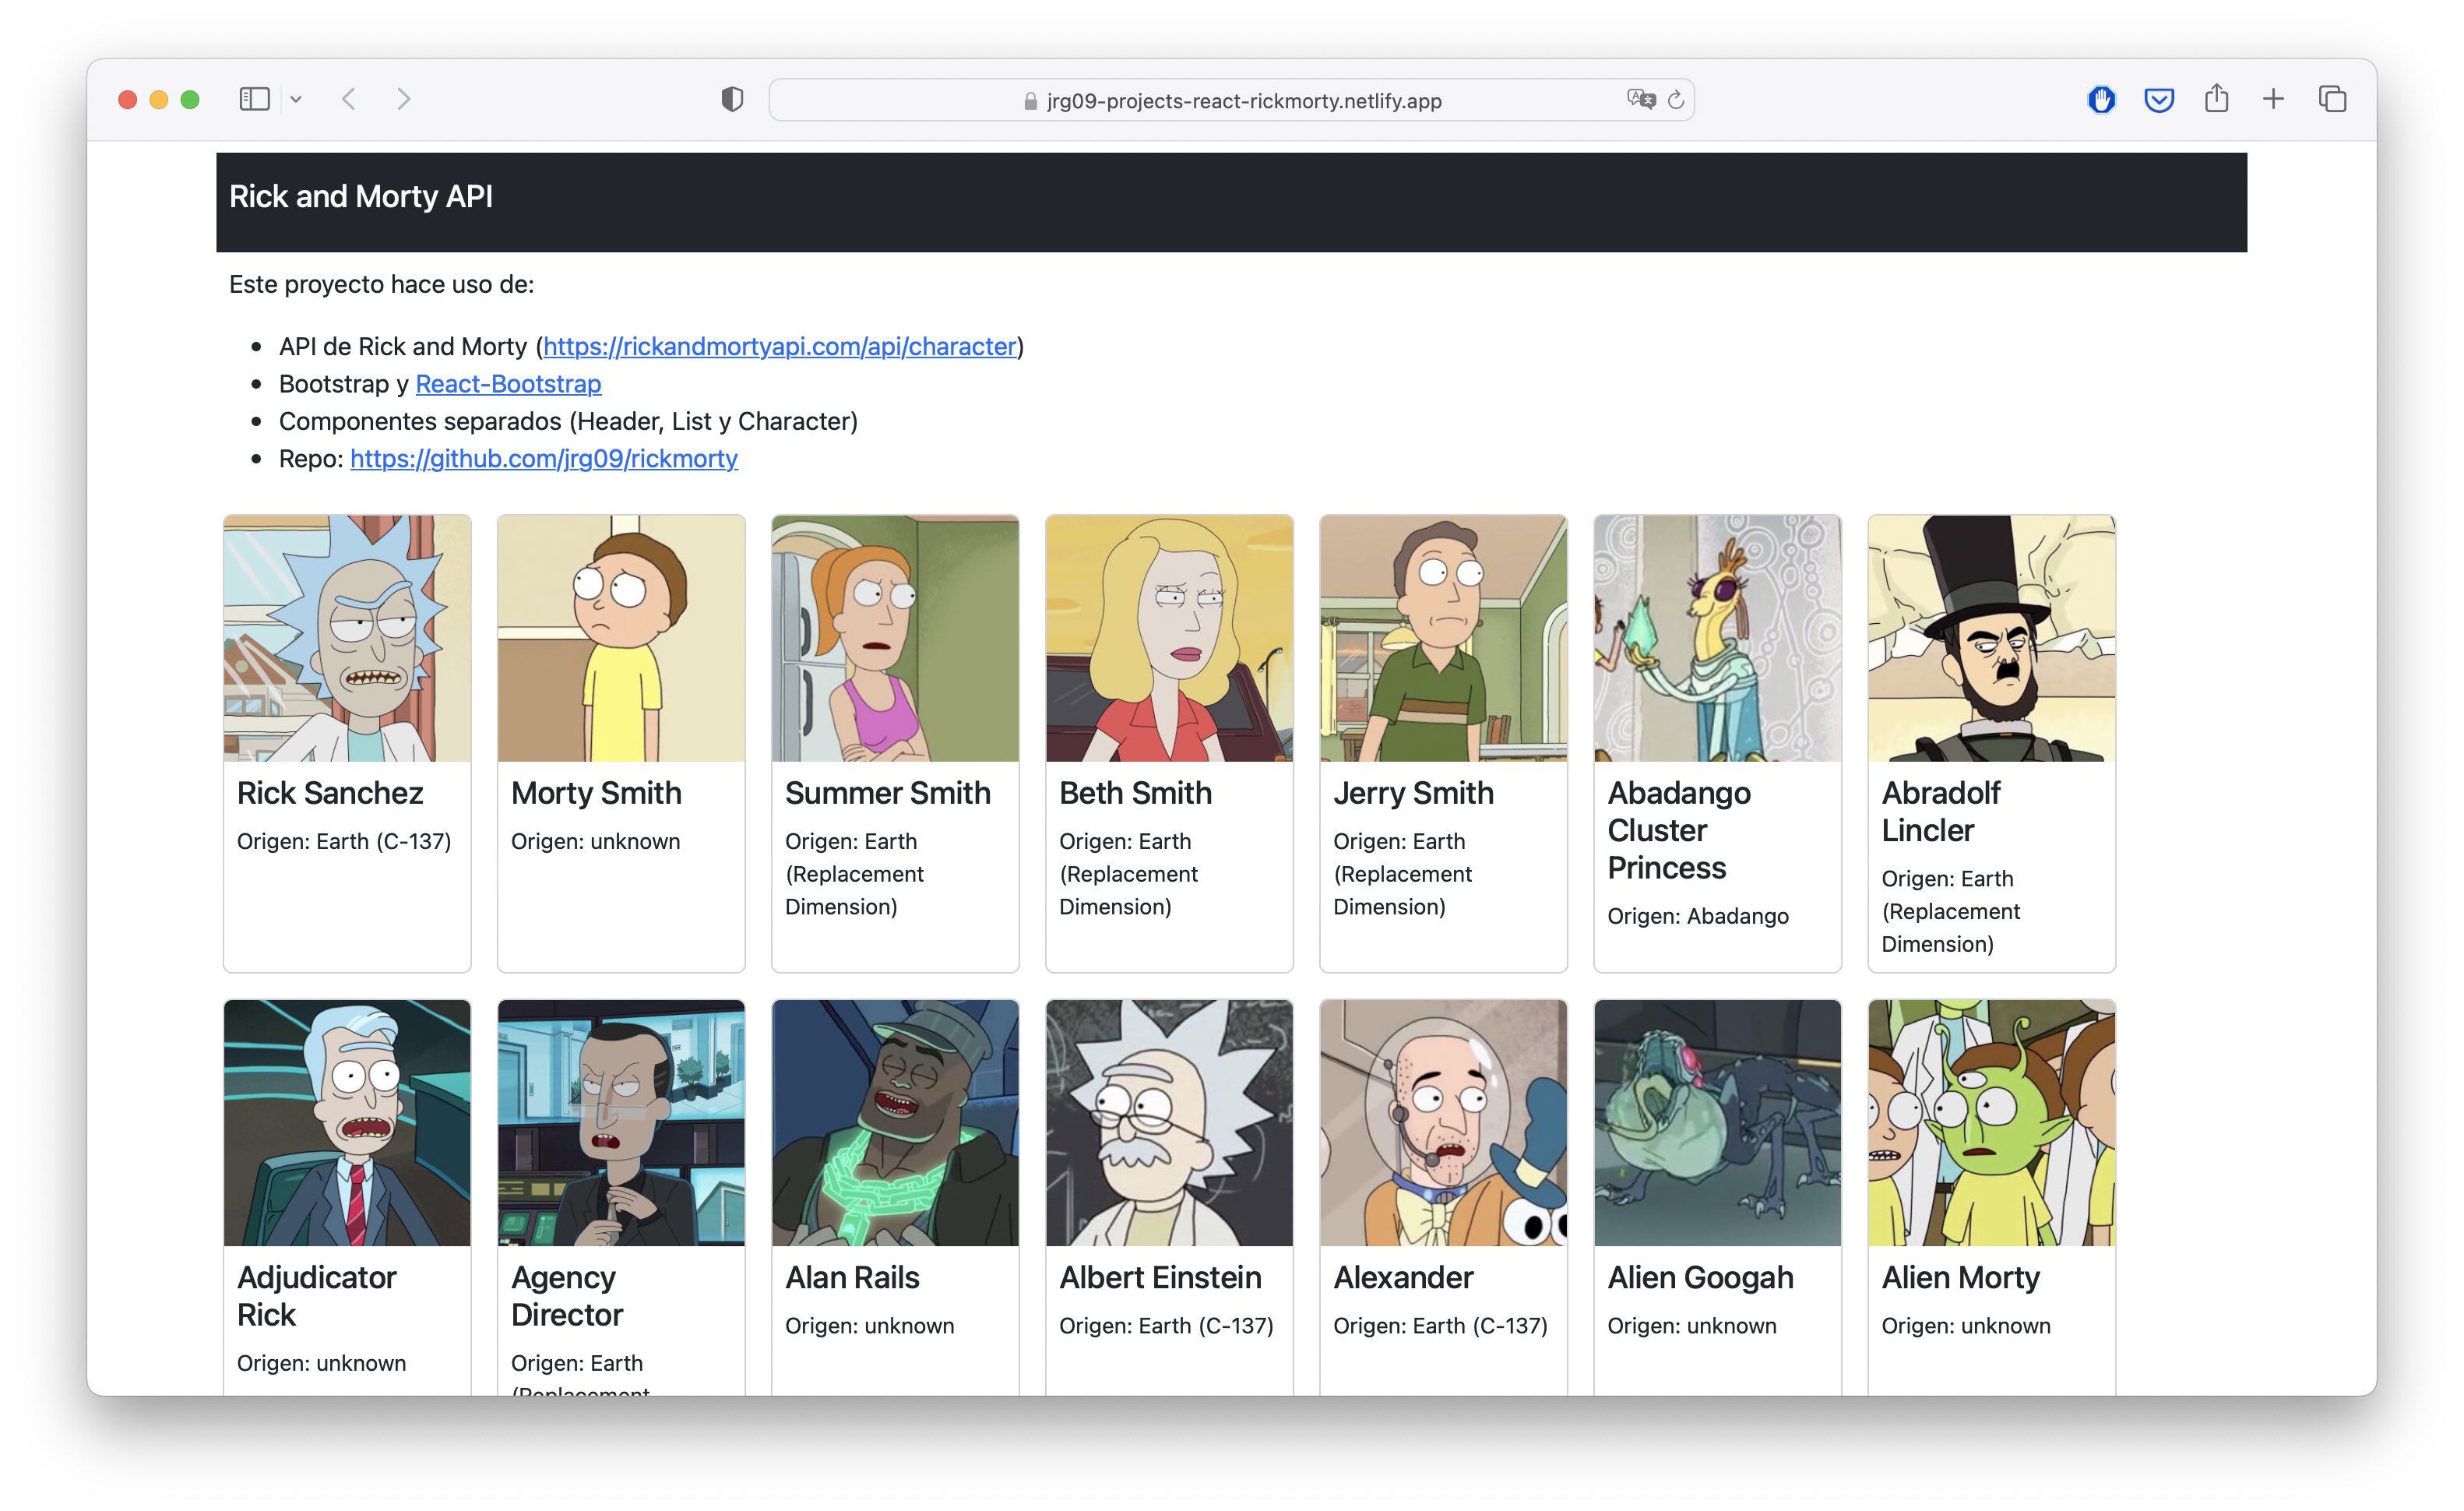Click Alien Googah's image

(x=1717, y=1122)
